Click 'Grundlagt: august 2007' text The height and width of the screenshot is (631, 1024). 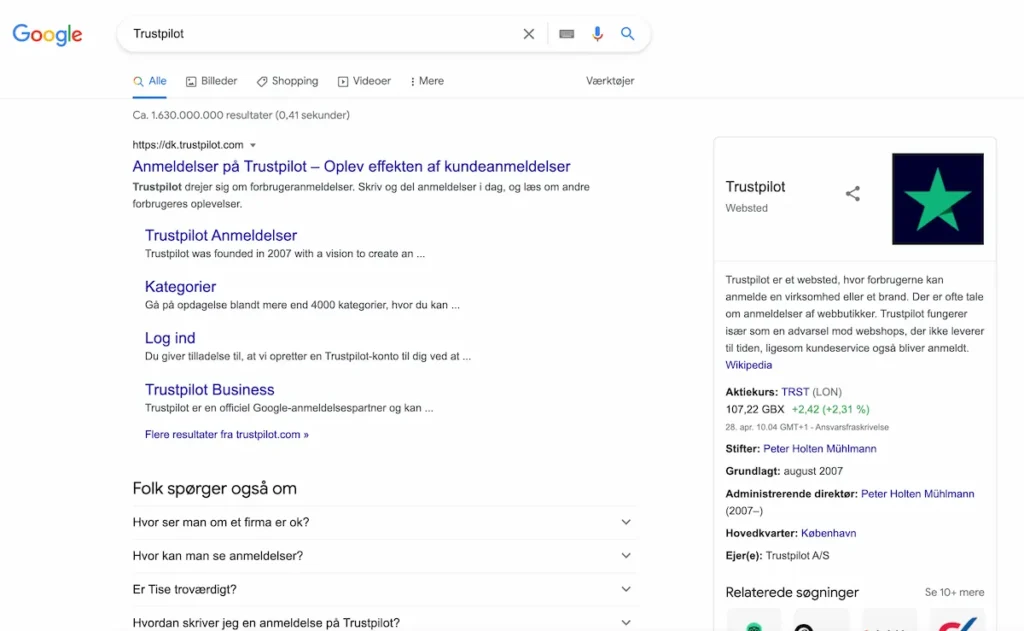784,471
